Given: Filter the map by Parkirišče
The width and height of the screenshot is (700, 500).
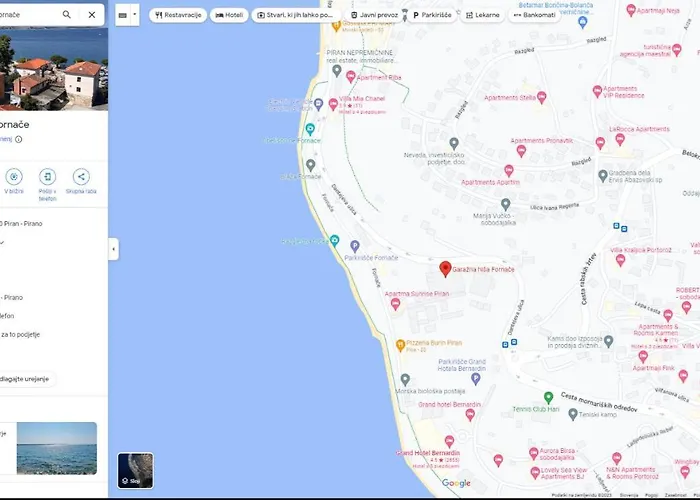Looking at the screenshot, I should [x=432, y=15].
